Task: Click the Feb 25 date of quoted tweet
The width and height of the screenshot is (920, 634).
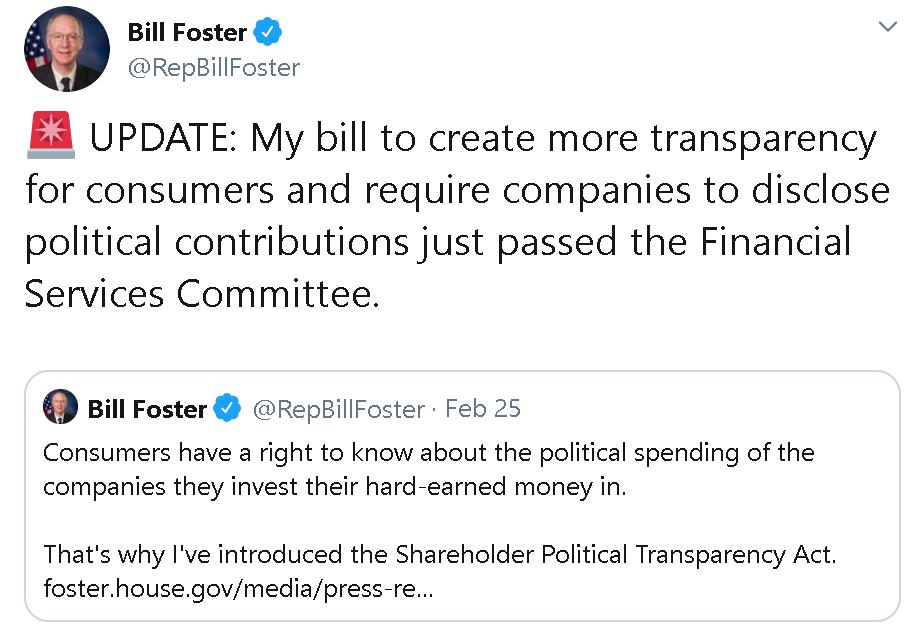Action: tap(483, 409)
